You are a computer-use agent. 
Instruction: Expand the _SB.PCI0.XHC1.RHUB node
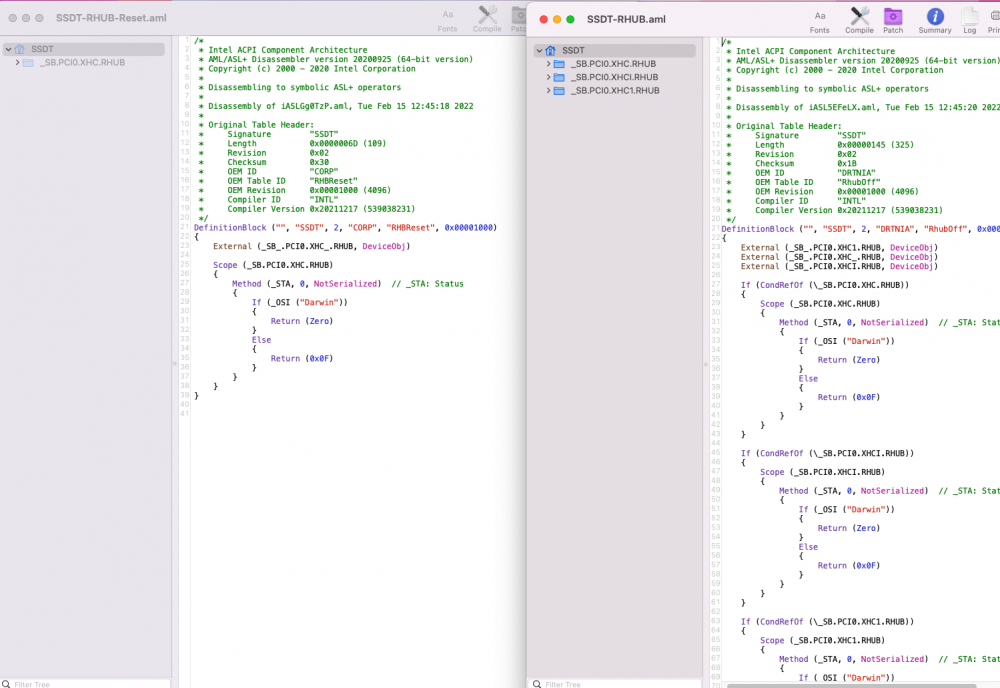[548, 91]
